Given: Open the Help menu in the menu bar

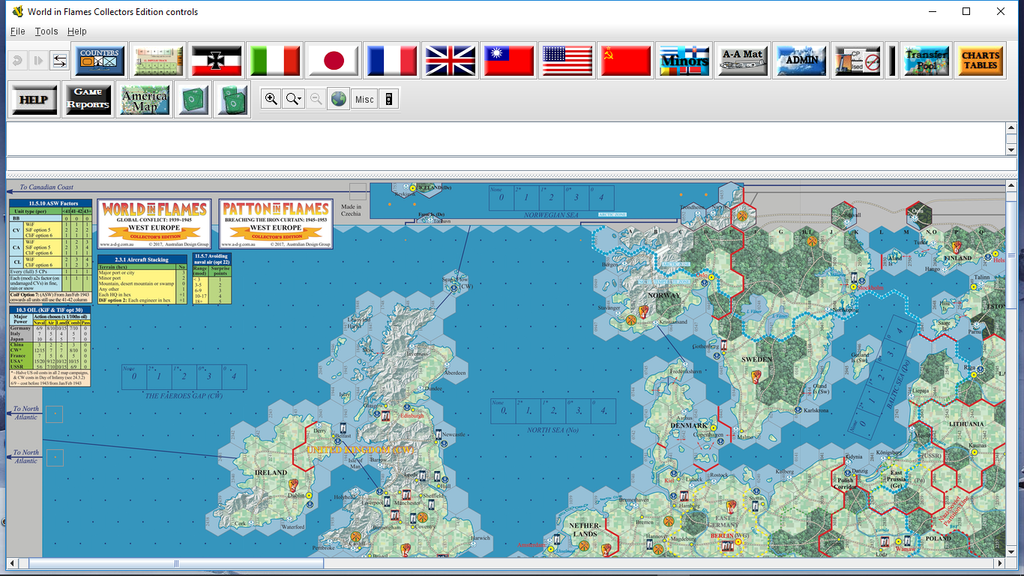Looking at the screenshot, I should [x=77, y=31].
